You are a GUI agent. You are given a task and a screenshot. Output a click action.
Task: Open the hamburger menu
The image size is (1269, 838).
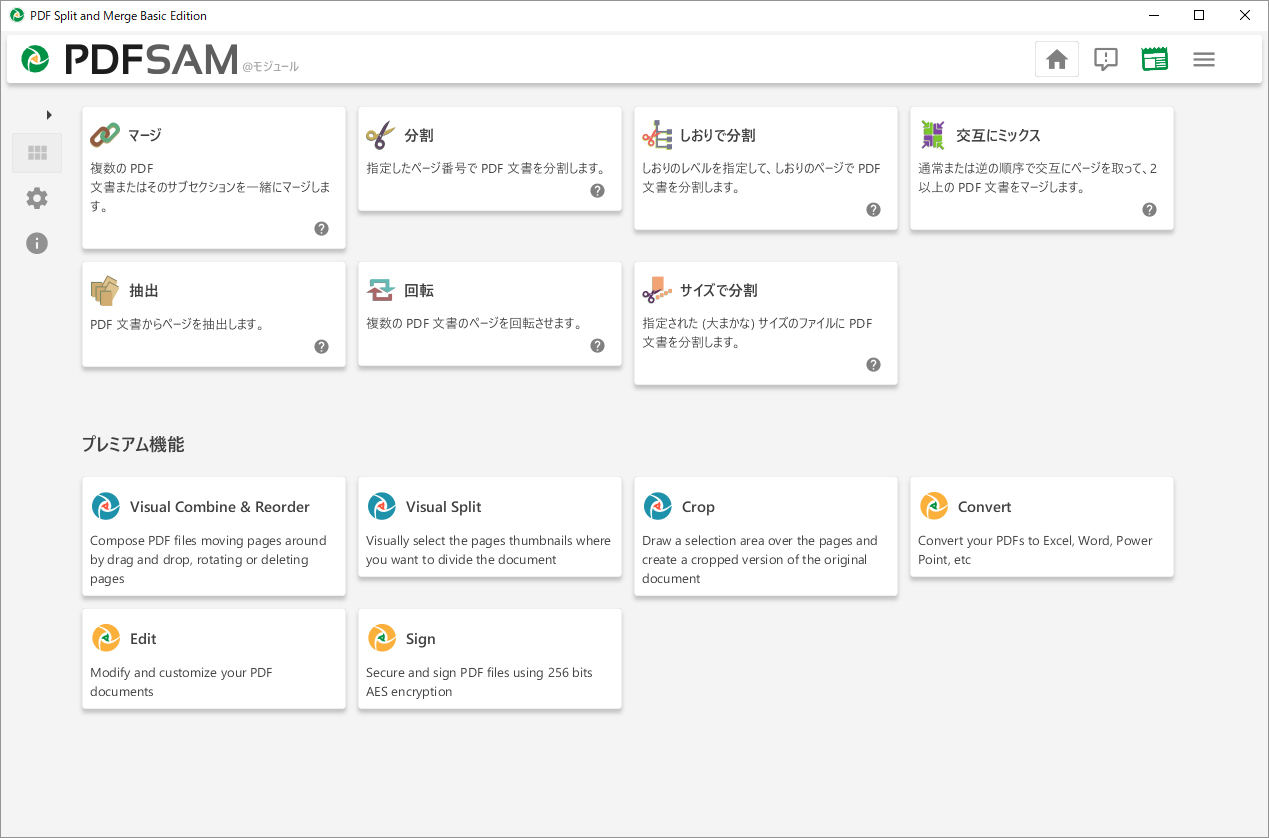coord(1204,60)
